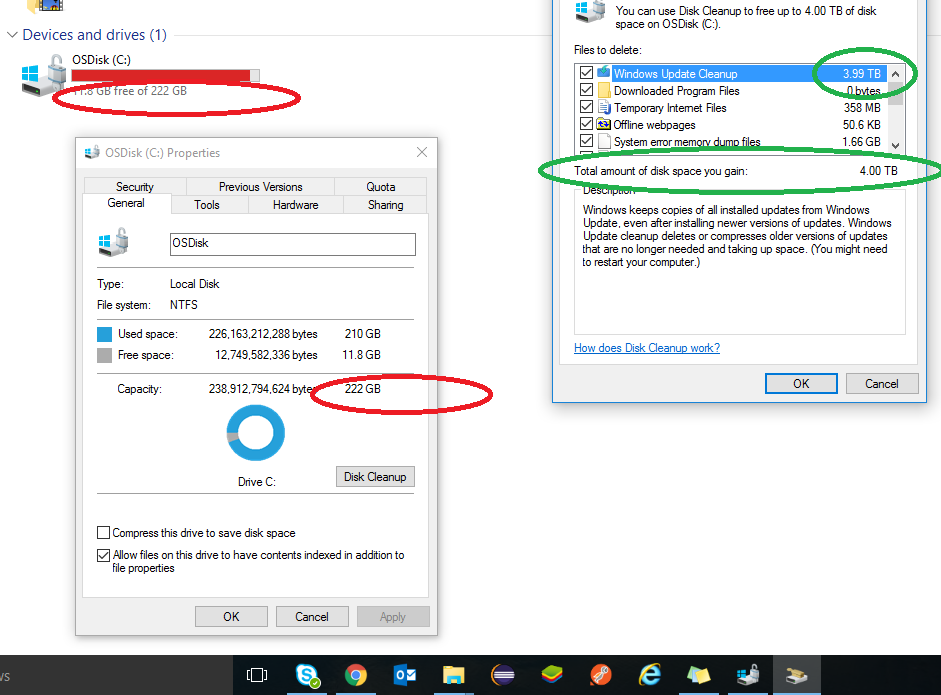Click the OSDisk drive usage bar

click(x=166, y=76)
